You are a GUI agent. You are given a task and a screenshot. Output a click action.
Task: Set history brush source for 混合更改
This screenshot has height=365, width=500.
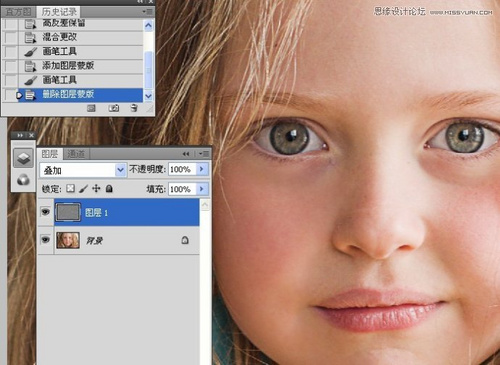click(x=11, y=38)
